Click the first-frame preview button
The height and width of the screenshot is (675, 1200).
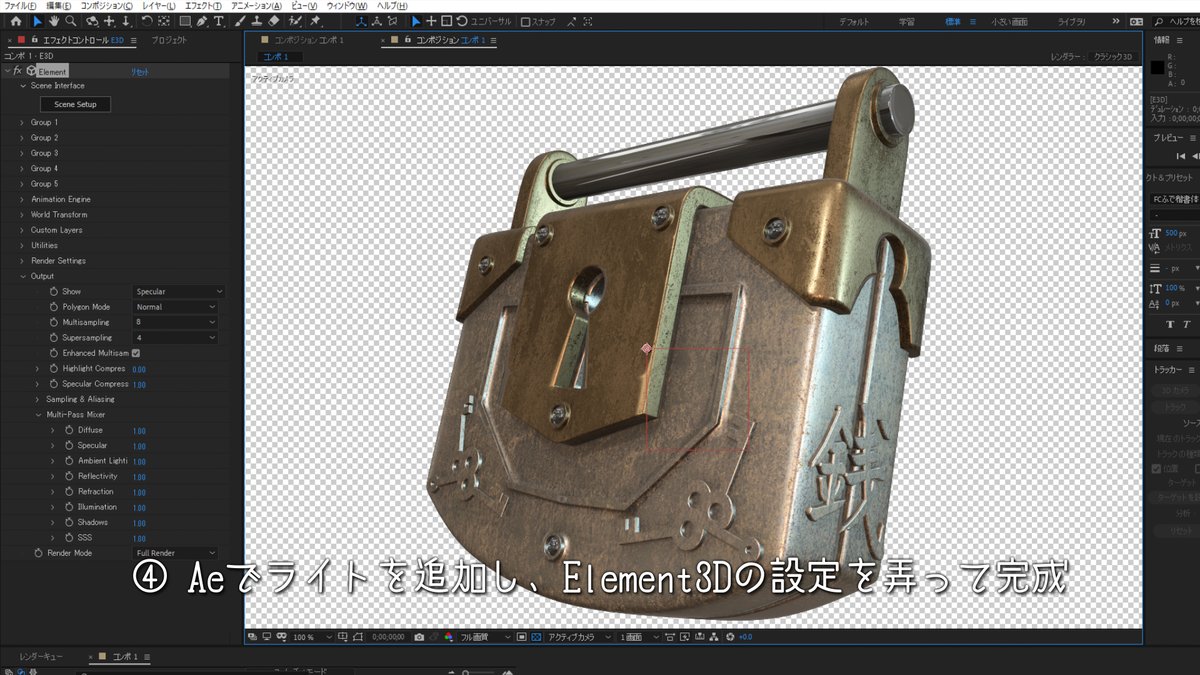[x=1181, y=156]
